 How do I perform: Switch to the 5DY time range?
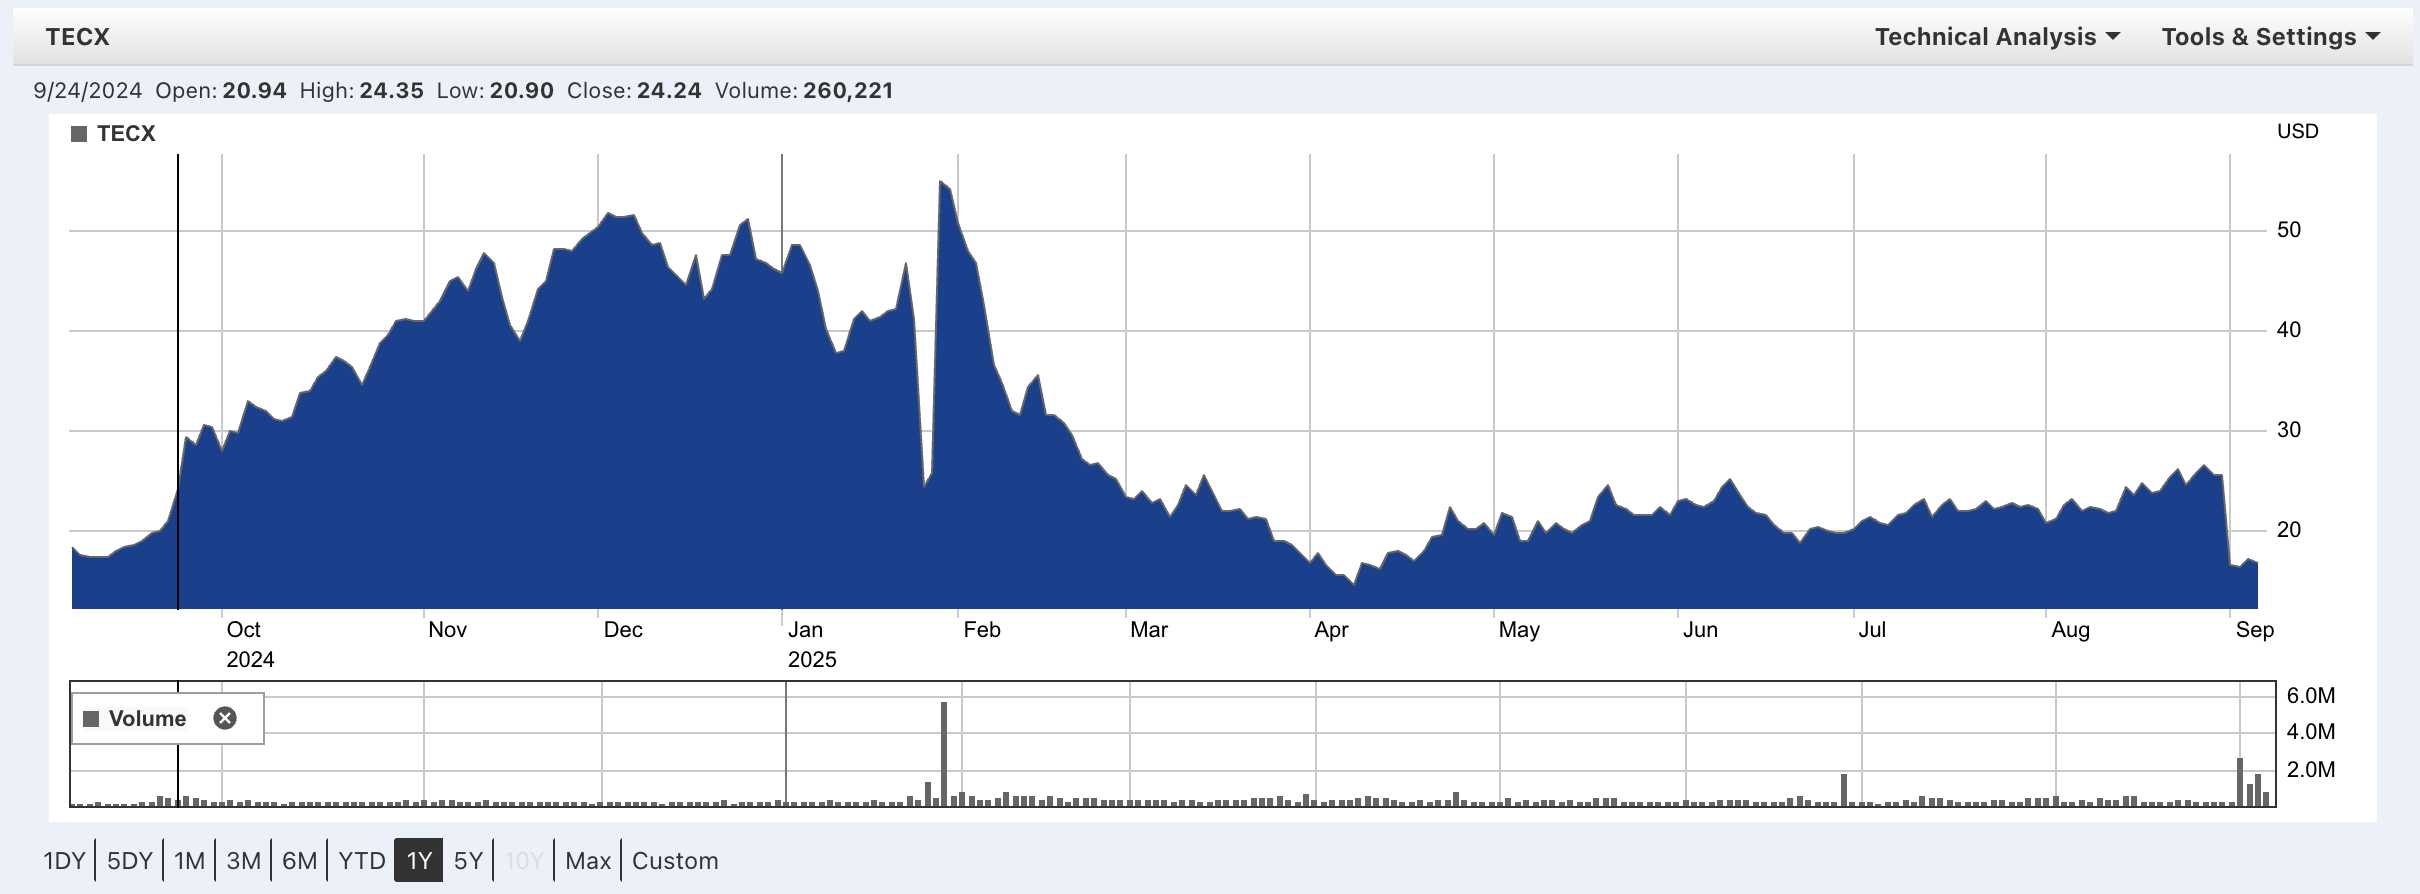point(129,861)
